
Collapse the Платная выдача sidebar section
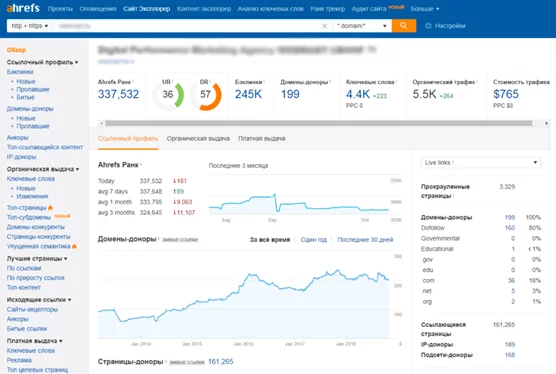(x=34, y=341)
